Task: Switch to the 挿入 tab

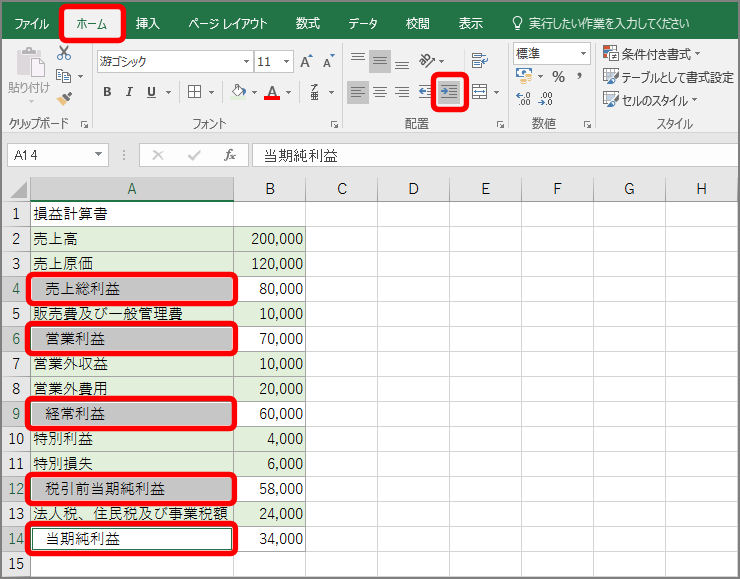Action: [148, 24]
